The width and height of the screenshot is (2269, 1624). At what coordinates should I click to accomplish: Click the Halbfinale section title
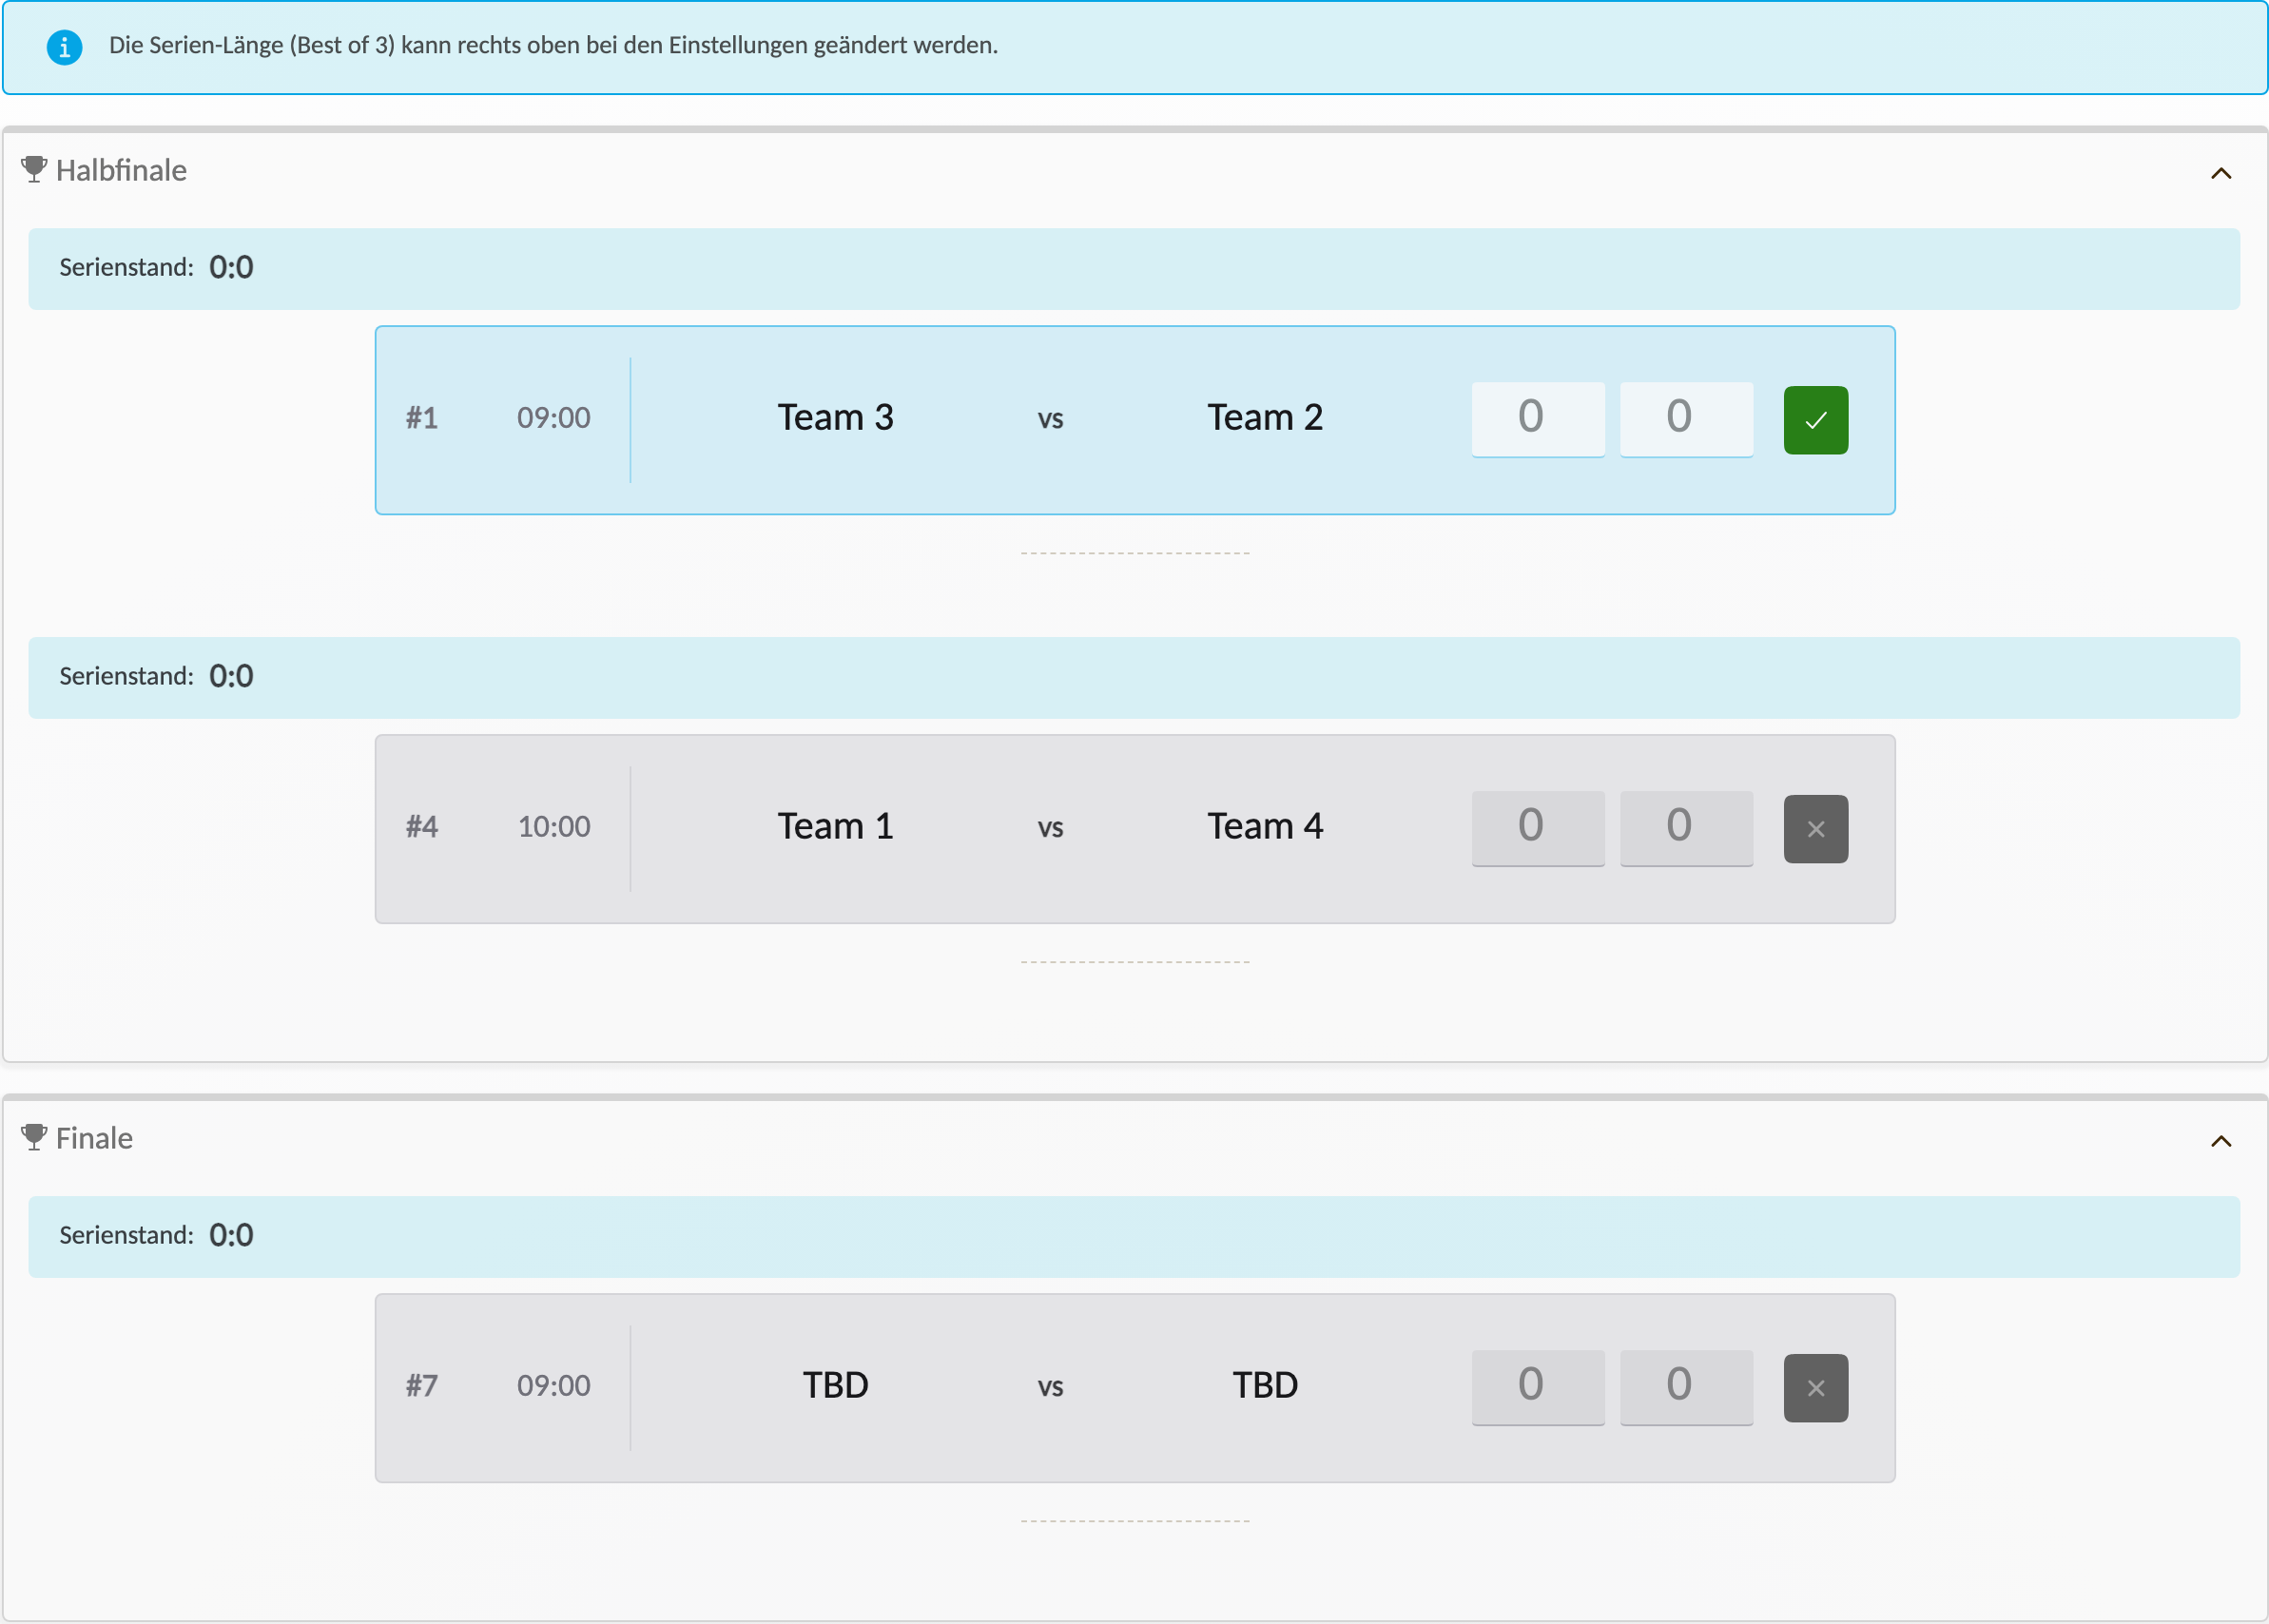[x=121, y=170]
